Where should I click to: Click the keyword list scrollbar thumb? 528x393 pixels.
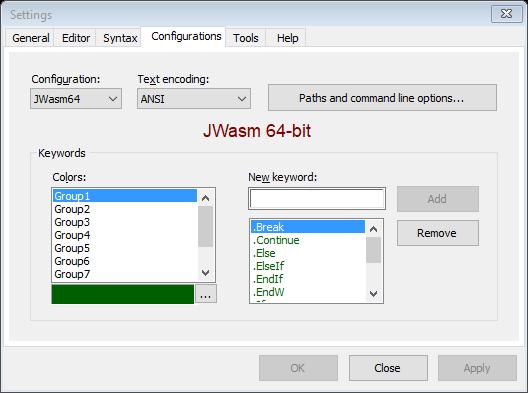click(373, 250)
